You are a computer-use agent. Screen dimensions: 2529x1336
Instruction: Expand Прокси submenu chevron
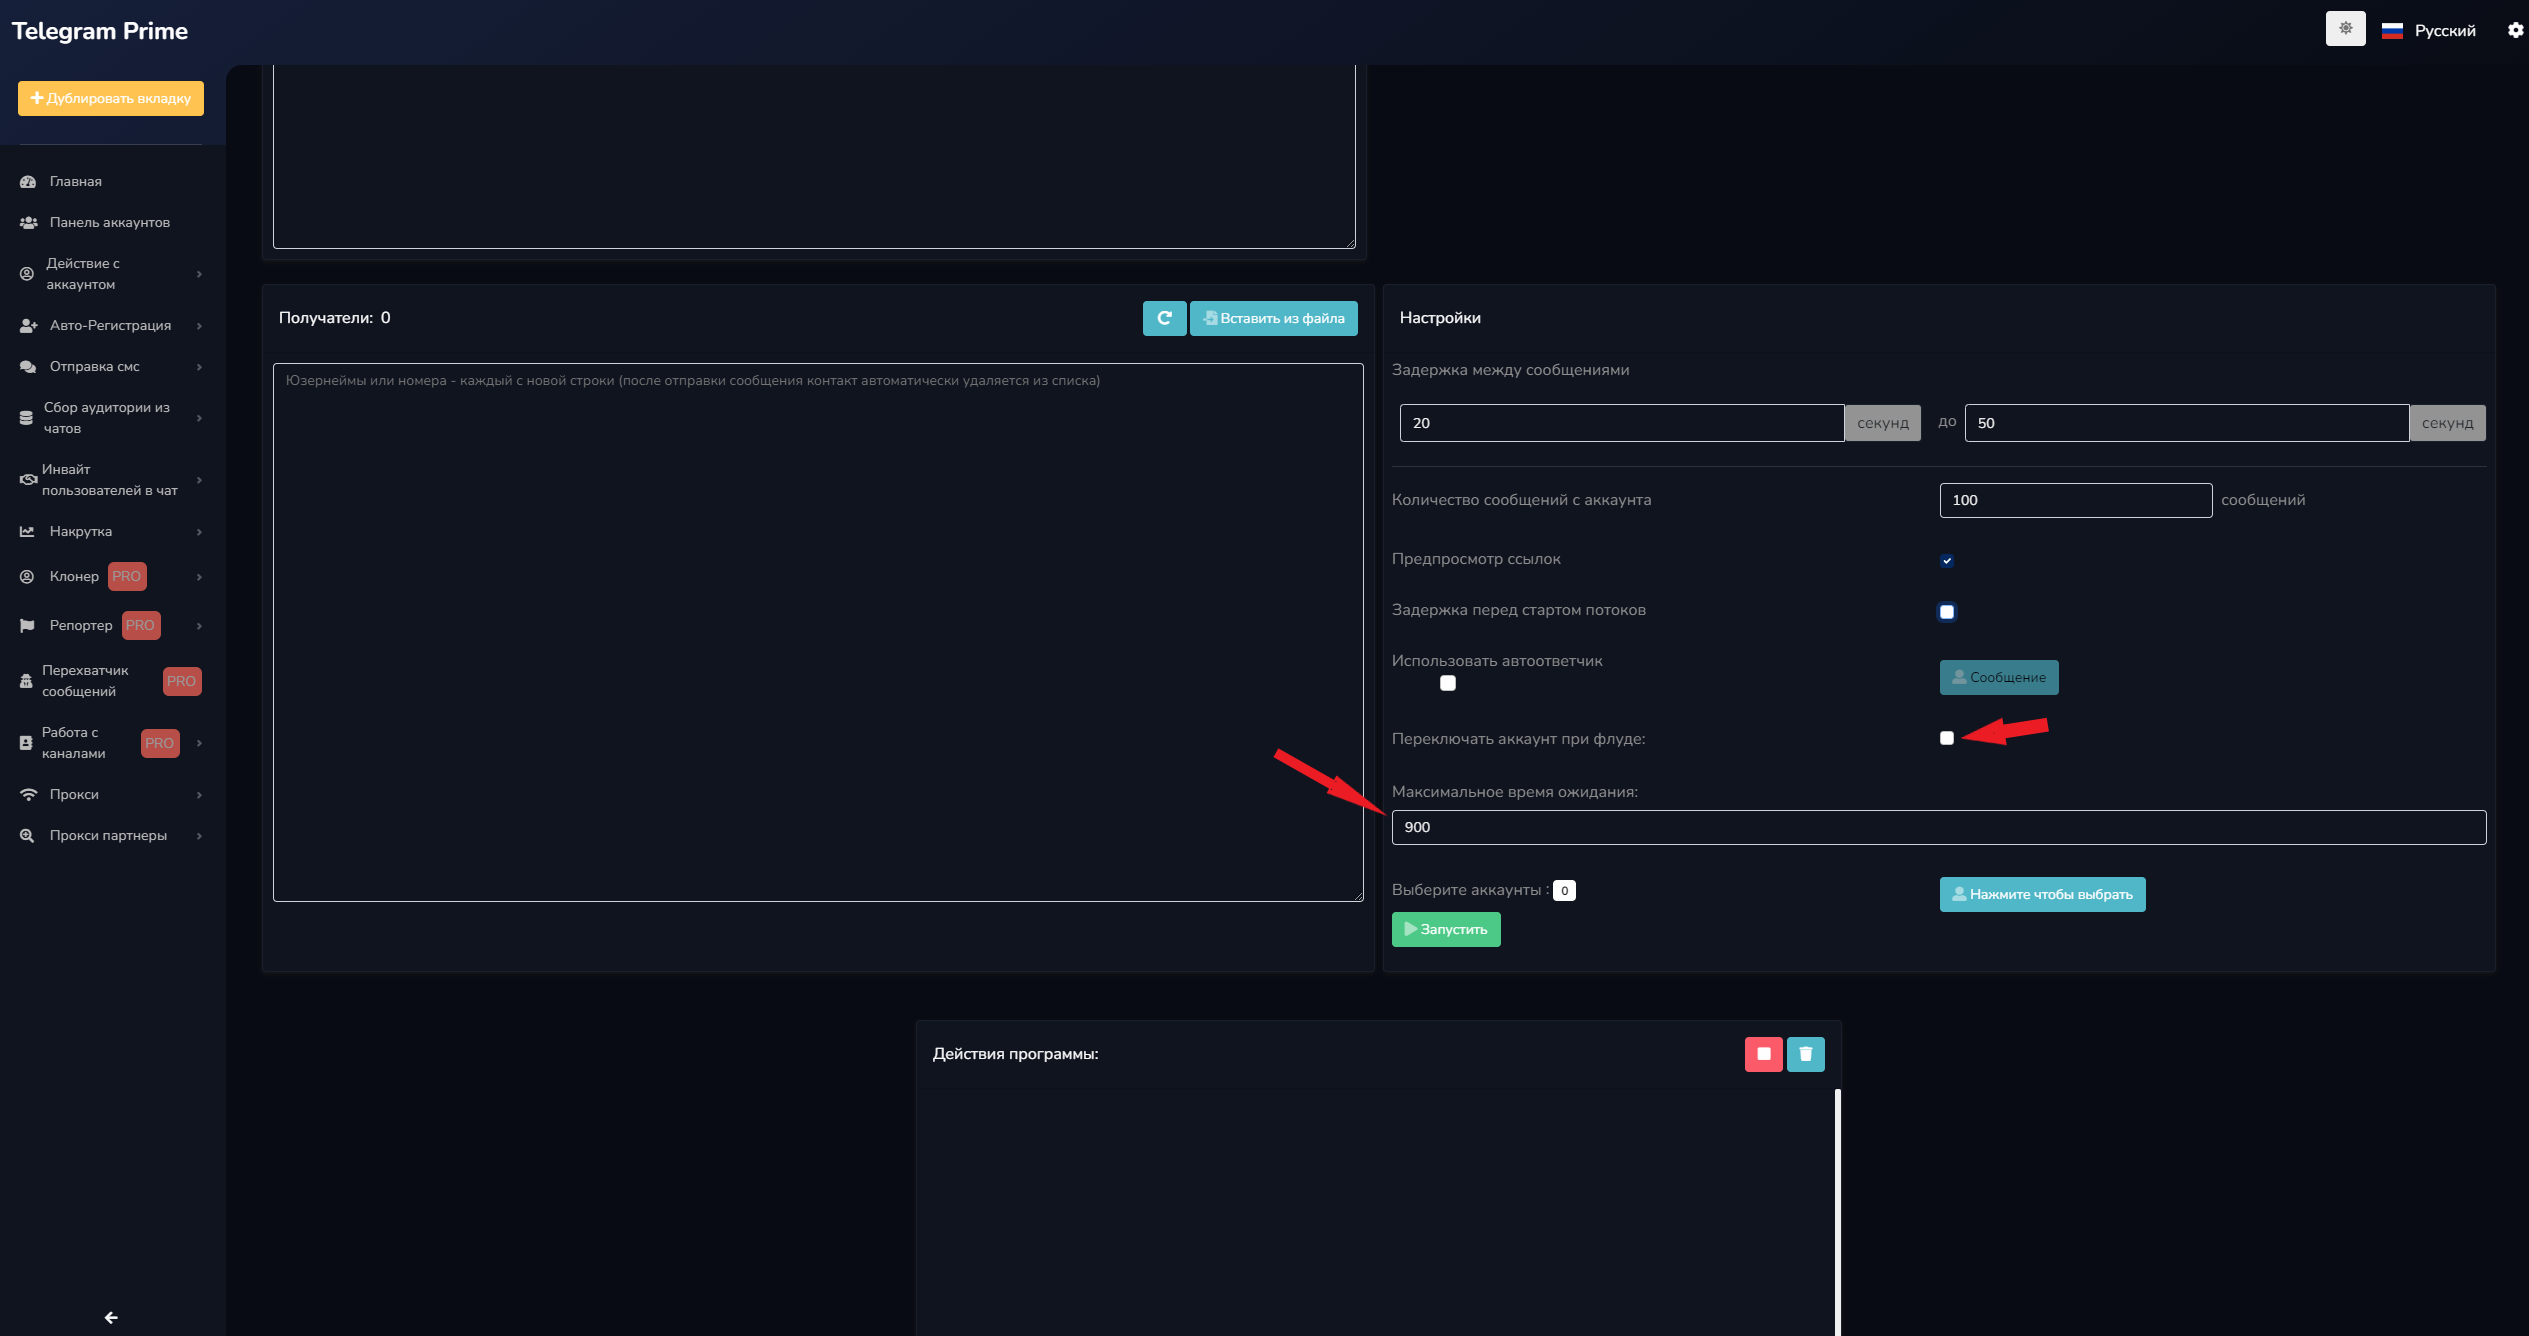[x=199, y=795]
